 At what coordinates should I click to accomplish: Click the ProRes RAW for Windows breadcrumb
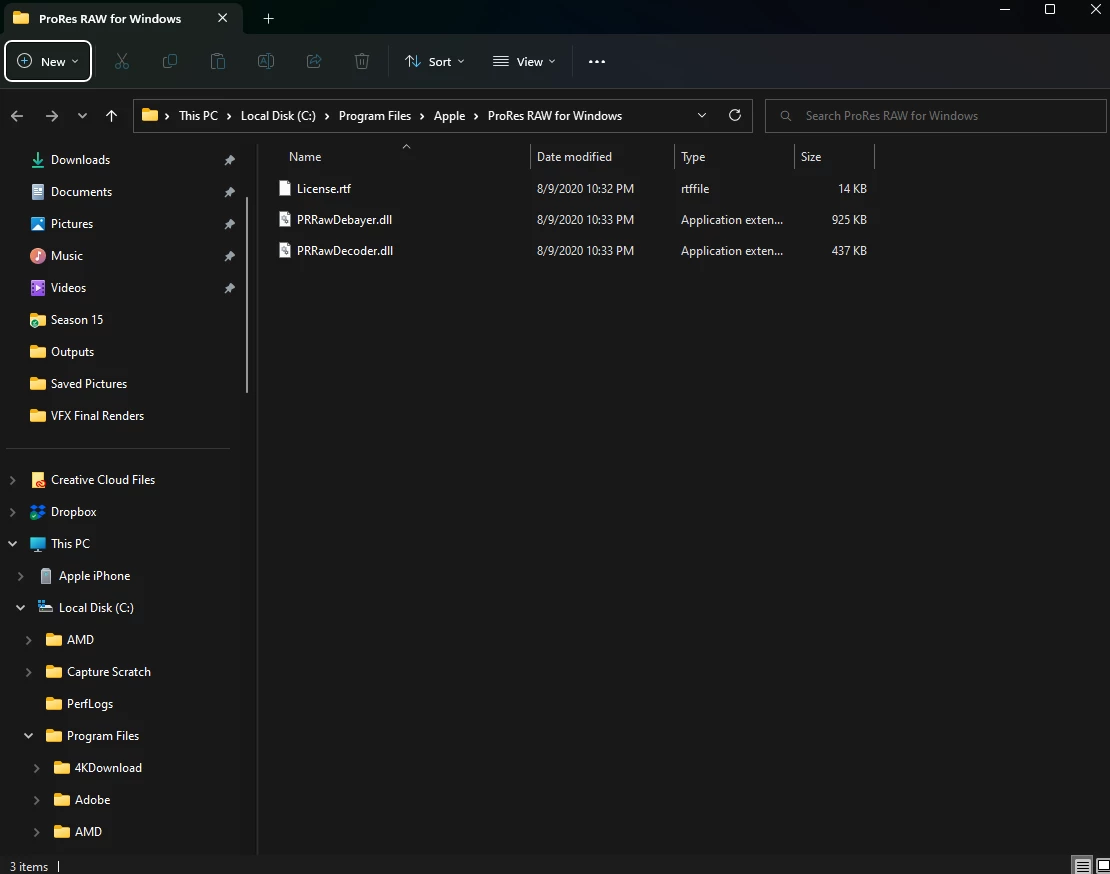[x=555, y=115]
